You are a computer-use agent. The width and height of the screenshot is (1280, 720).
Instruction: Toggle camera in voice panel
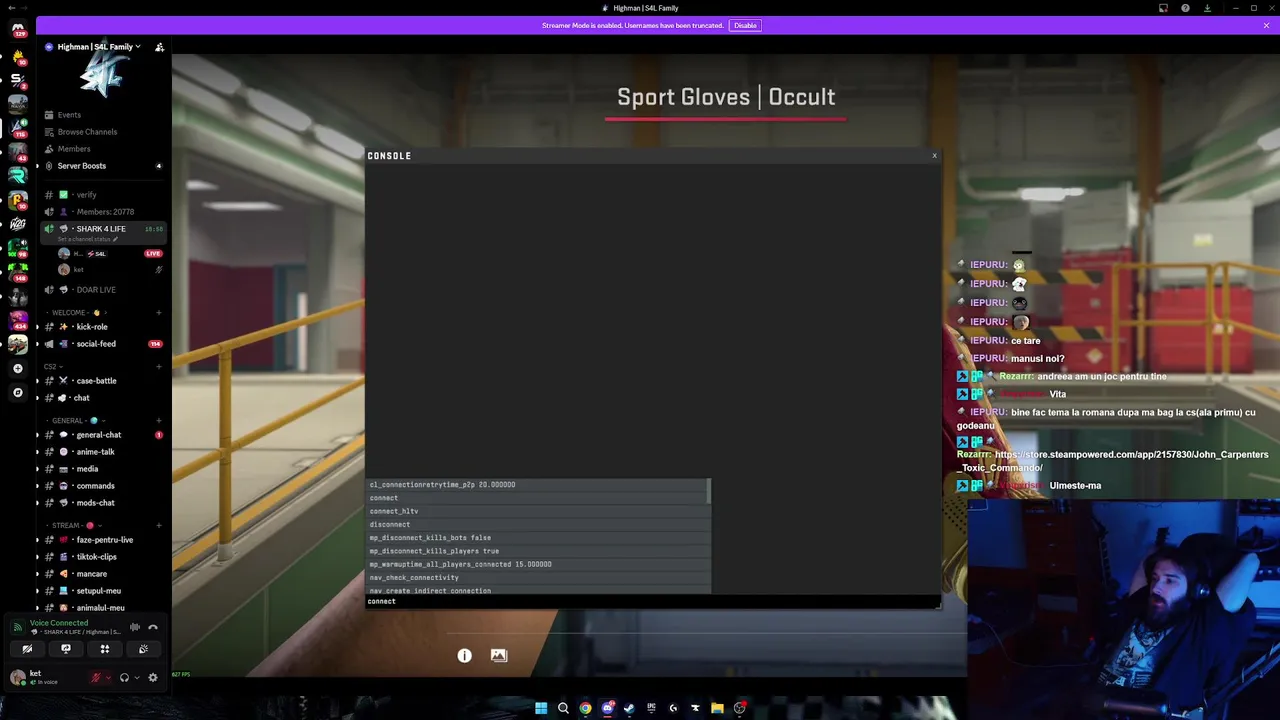(x=27, y=649)
